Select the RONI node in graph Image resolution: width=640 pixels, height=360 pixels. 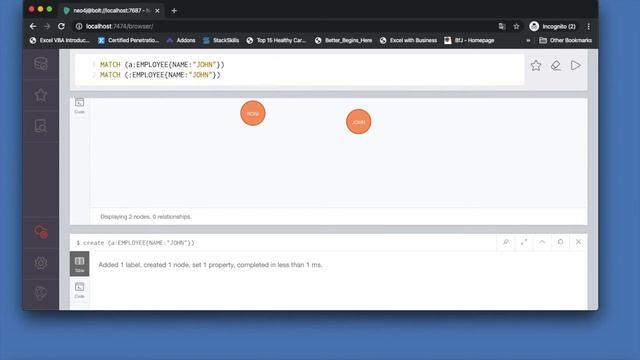coord(253,113)
